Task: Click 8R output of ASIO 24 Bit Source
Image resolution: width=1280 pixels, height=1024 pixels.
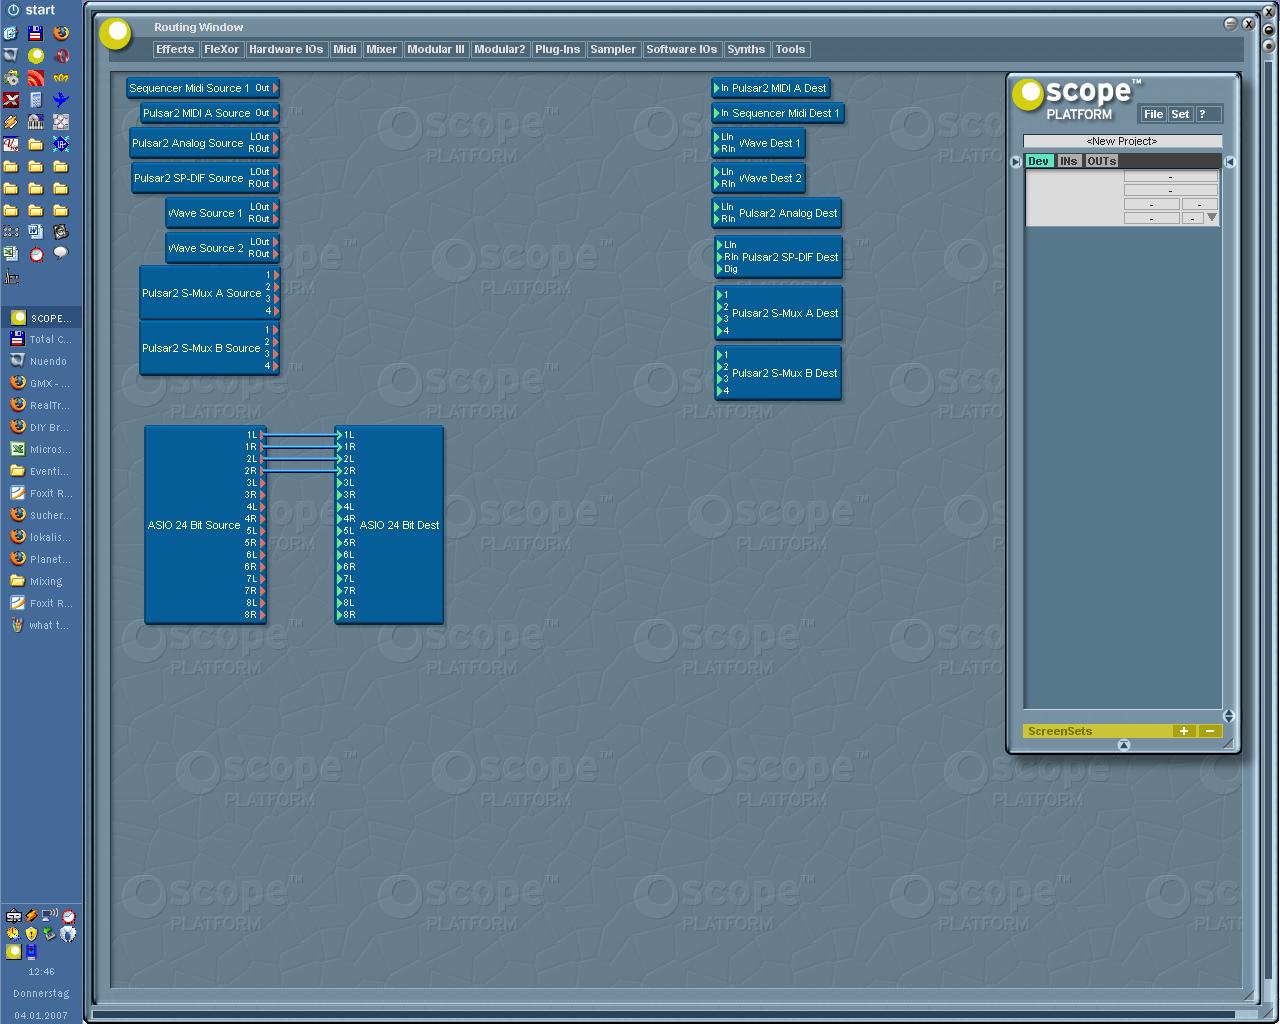Action: [x=262, y=615]
